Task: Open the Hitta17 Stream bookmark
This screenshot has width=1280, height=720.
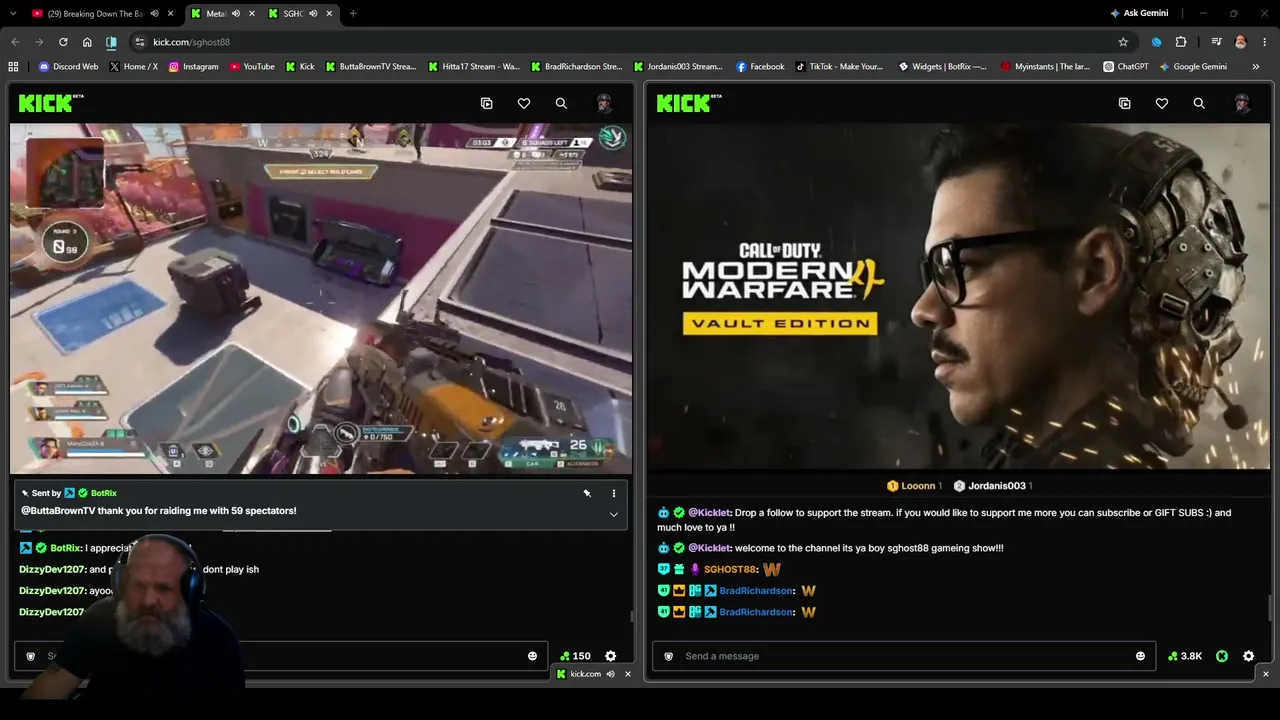Action: (474, 67)
